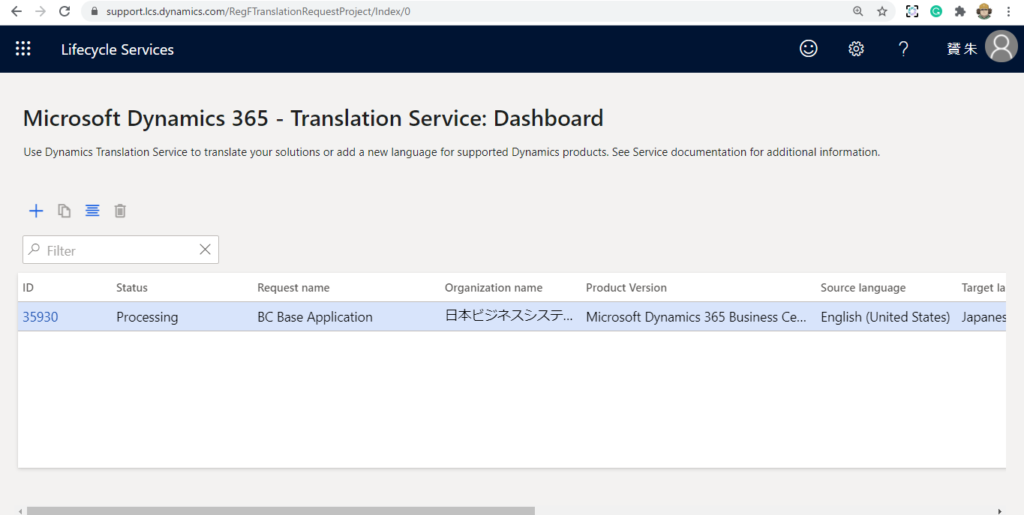Click the zoom magnifier icon in address bar
The width and height of the screenshot is (1024, 515).
click(x=858, y=11)
